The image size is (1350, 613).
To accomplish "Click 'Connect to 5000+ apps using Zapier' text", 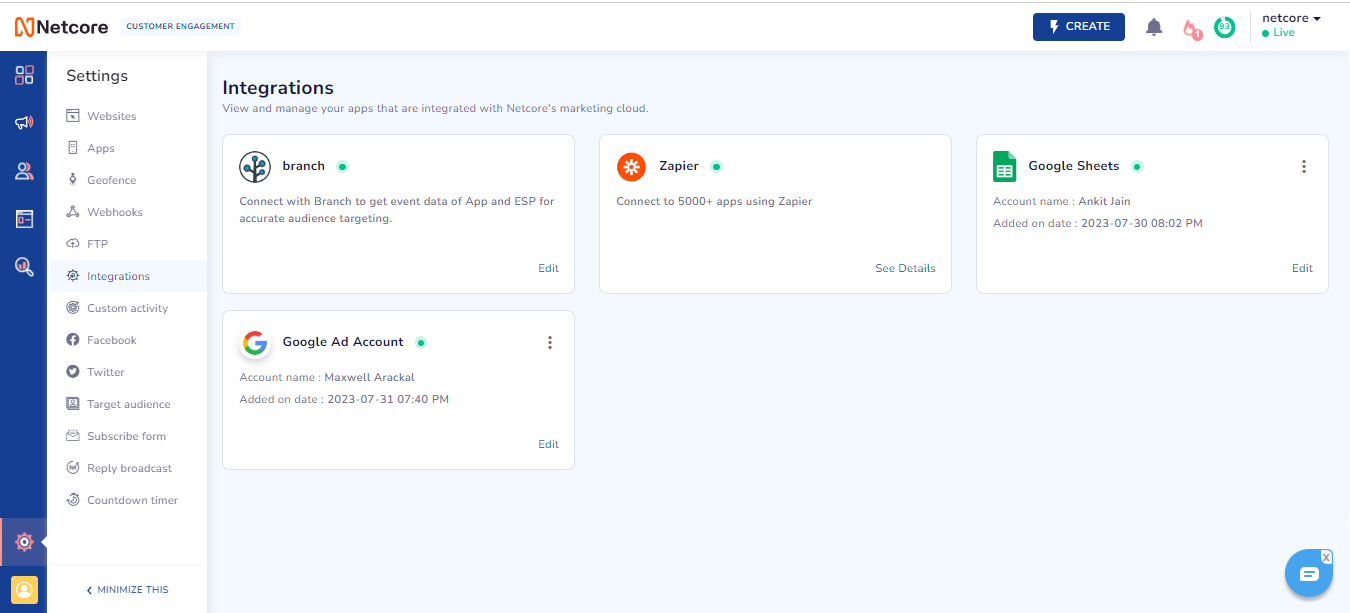I will (x=714, y=201).
